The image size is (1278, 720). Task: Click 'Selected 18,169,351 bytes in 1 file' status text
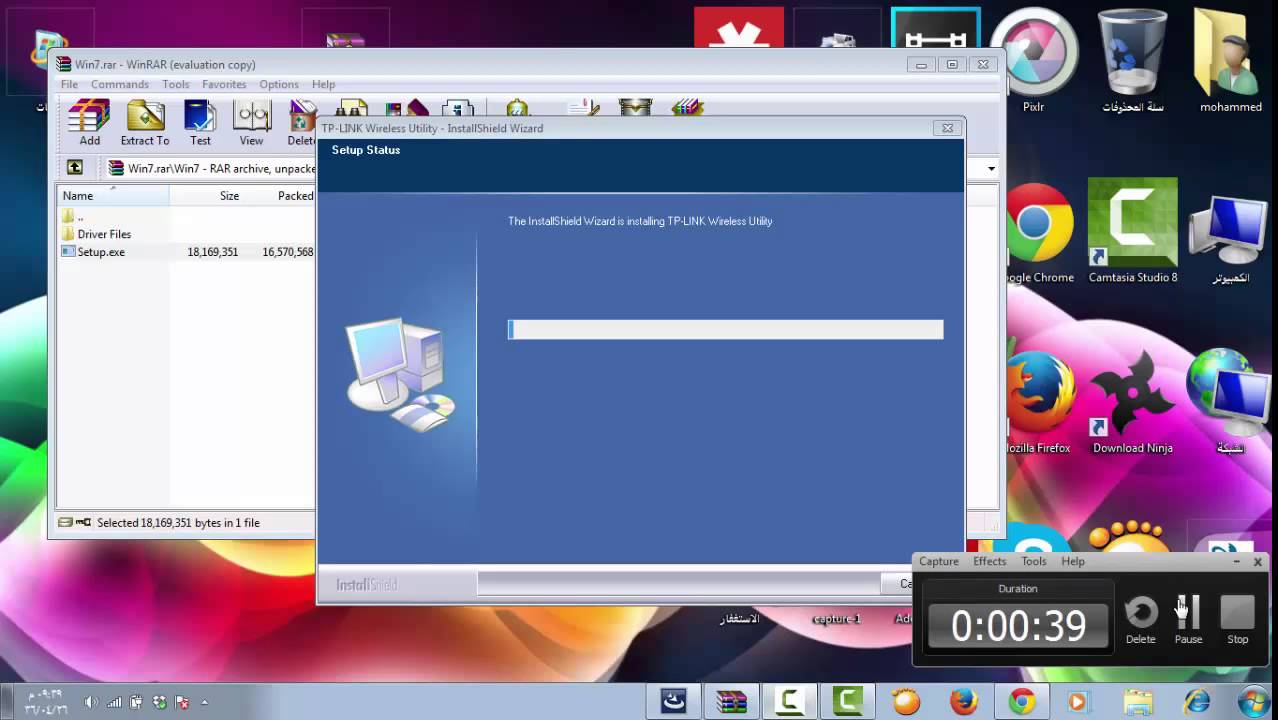point(178,522)
